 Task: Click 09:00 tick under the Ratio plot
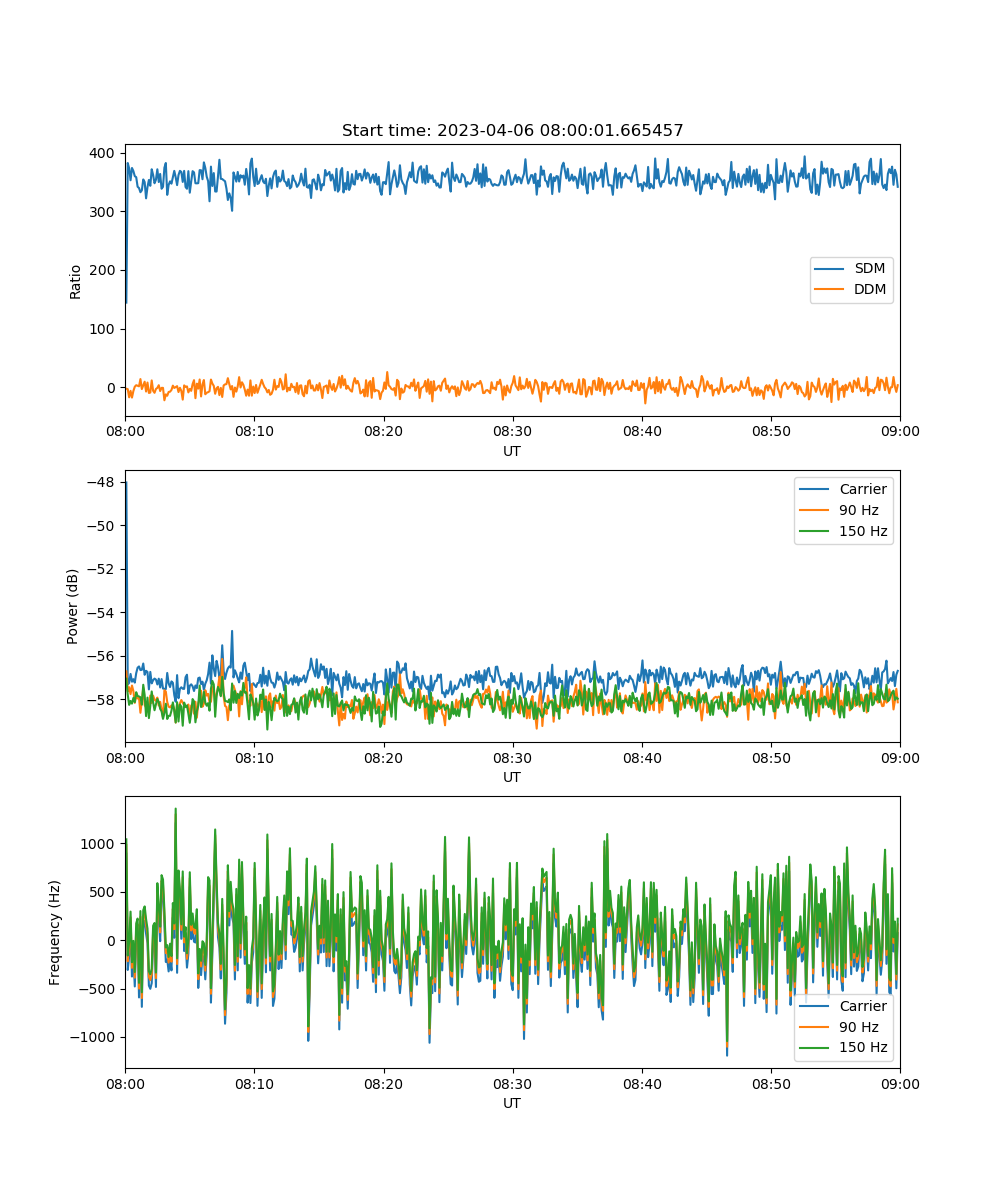point(899,431)
